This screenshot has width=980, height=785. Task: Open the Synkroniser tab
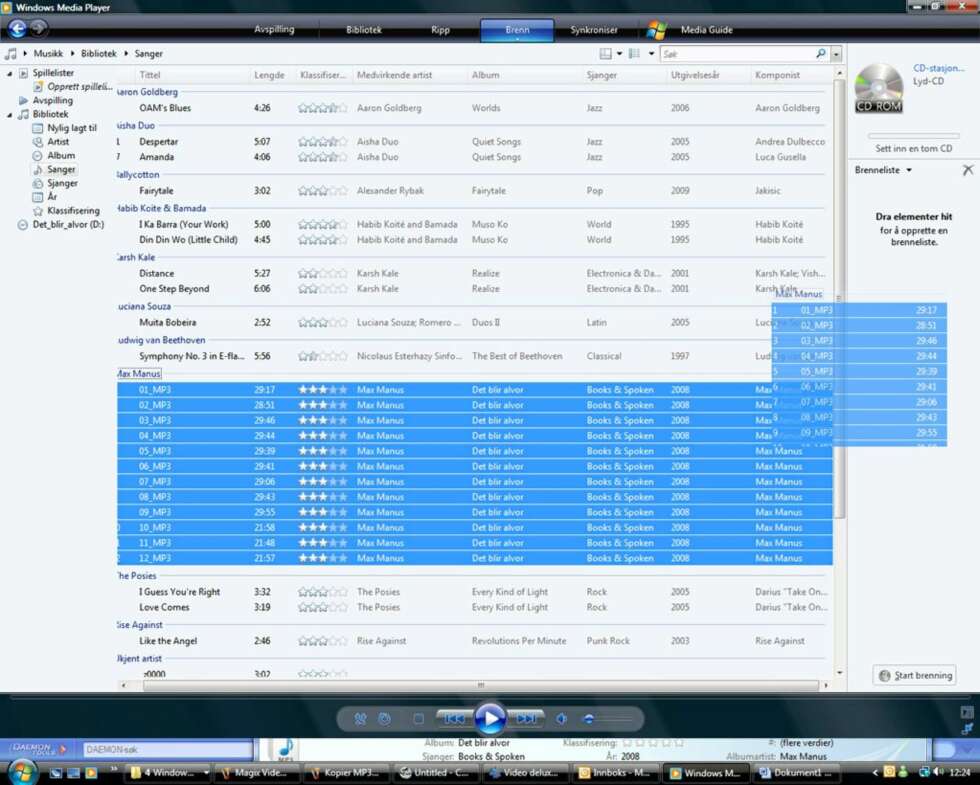coord(594,29)
